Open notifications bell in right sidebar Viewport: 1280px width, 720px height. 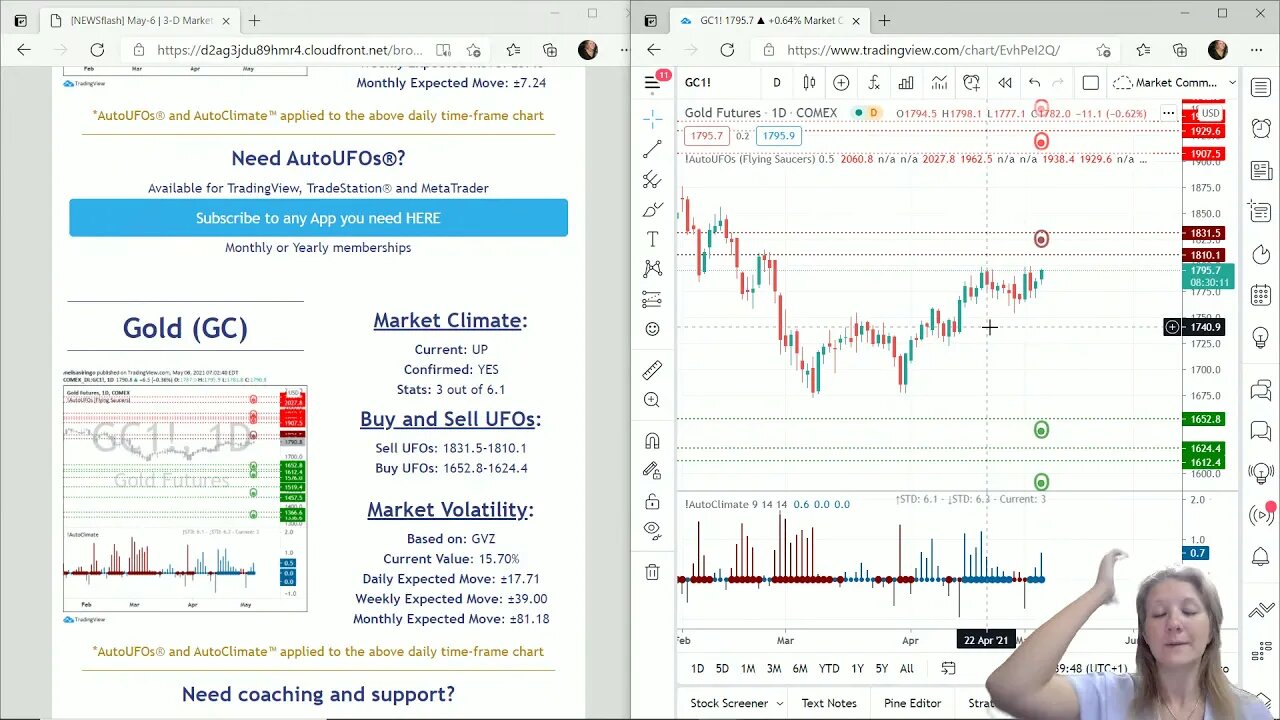click(1260, 557)
